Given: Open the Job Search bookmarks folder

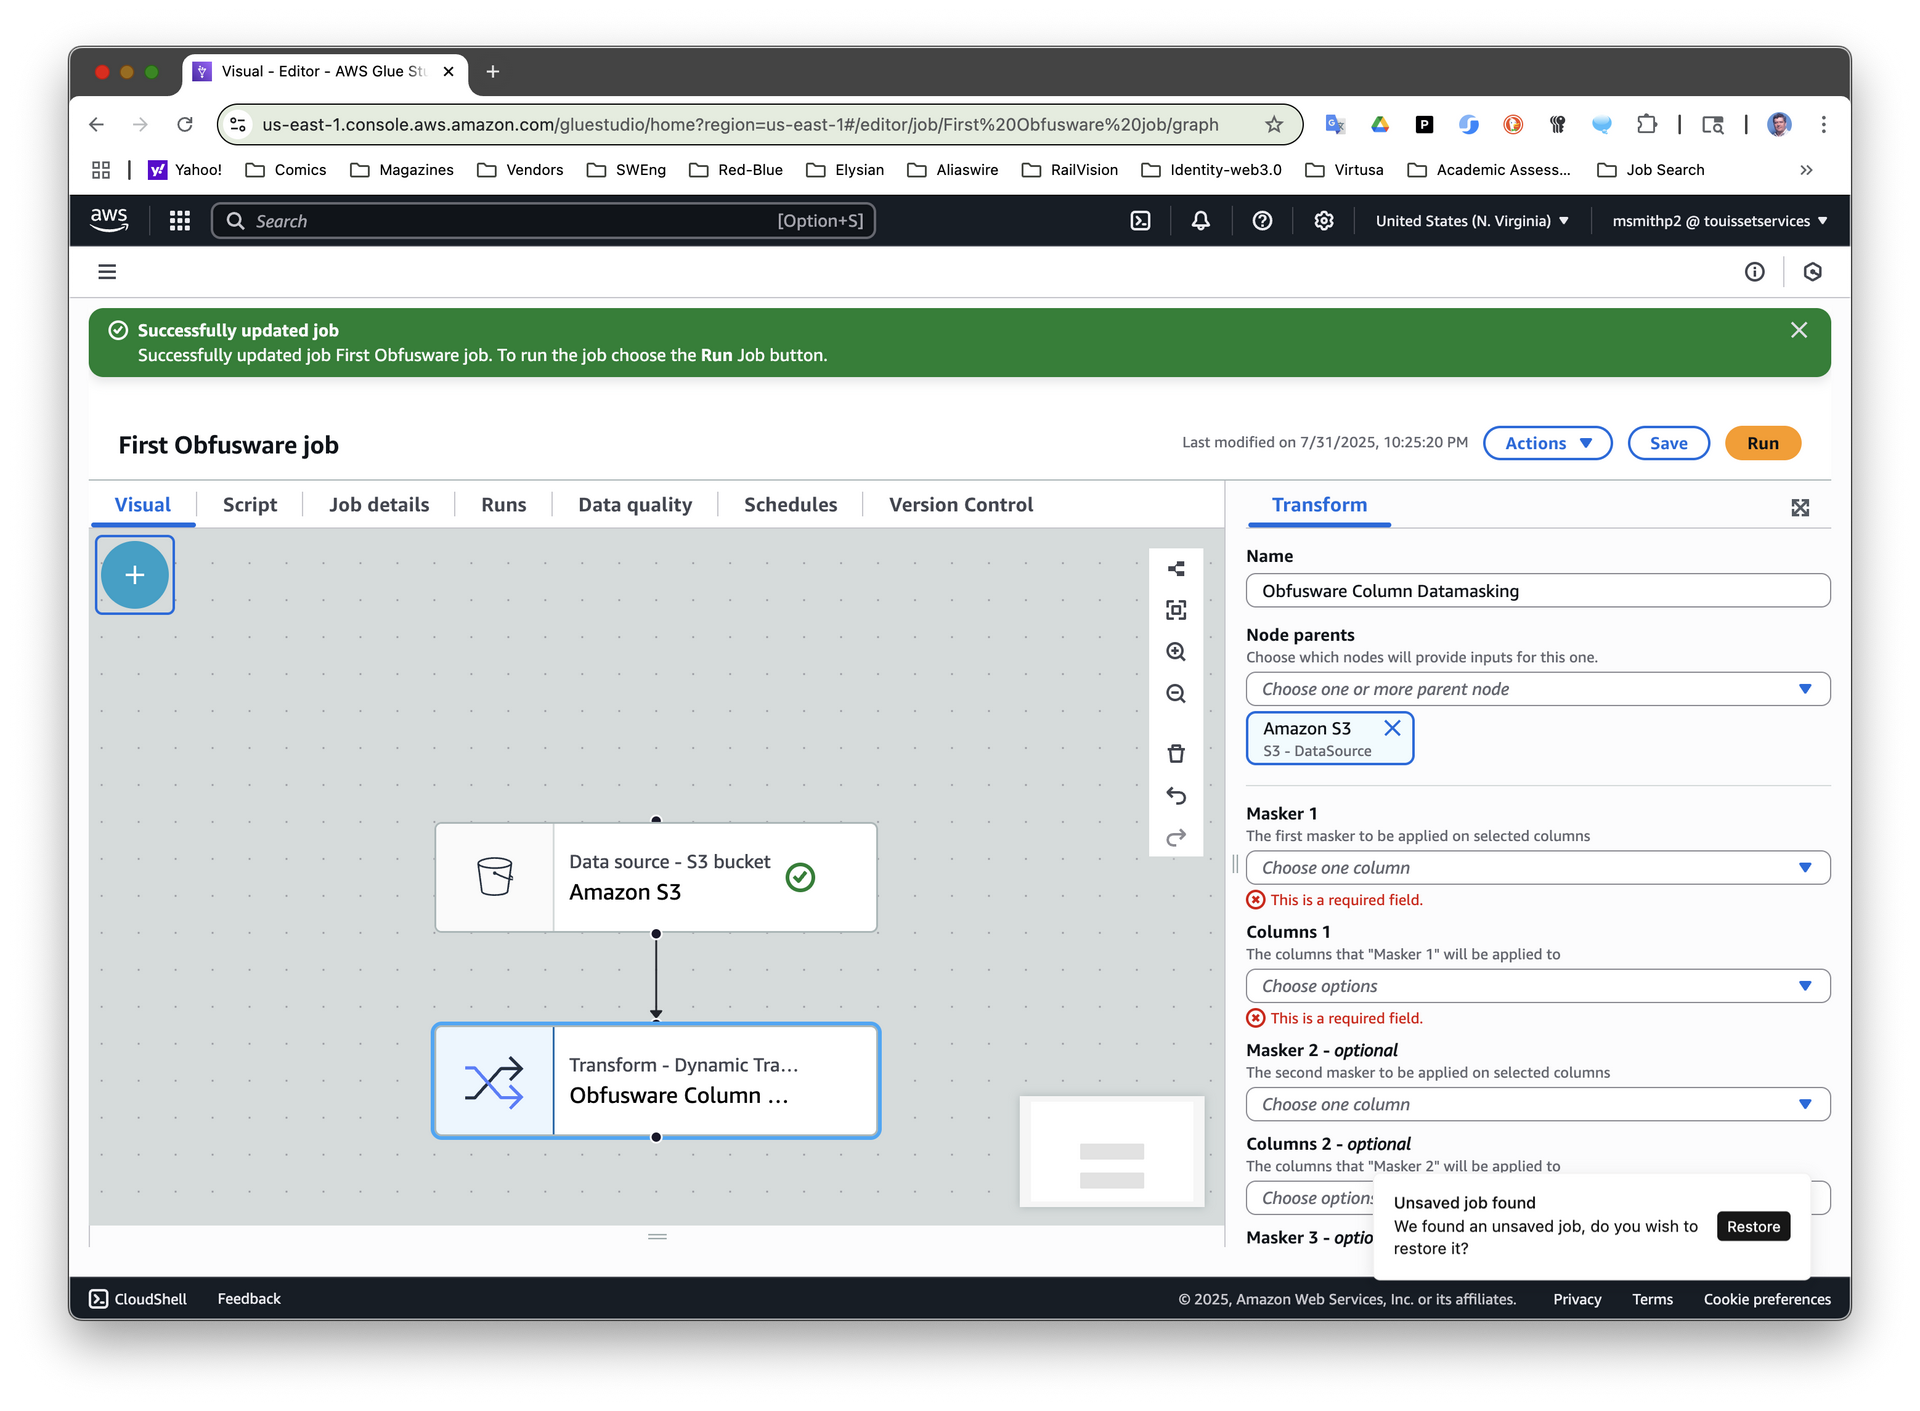Looking at the screenshot, I should pyautogui.click(x=1651, y=170).
